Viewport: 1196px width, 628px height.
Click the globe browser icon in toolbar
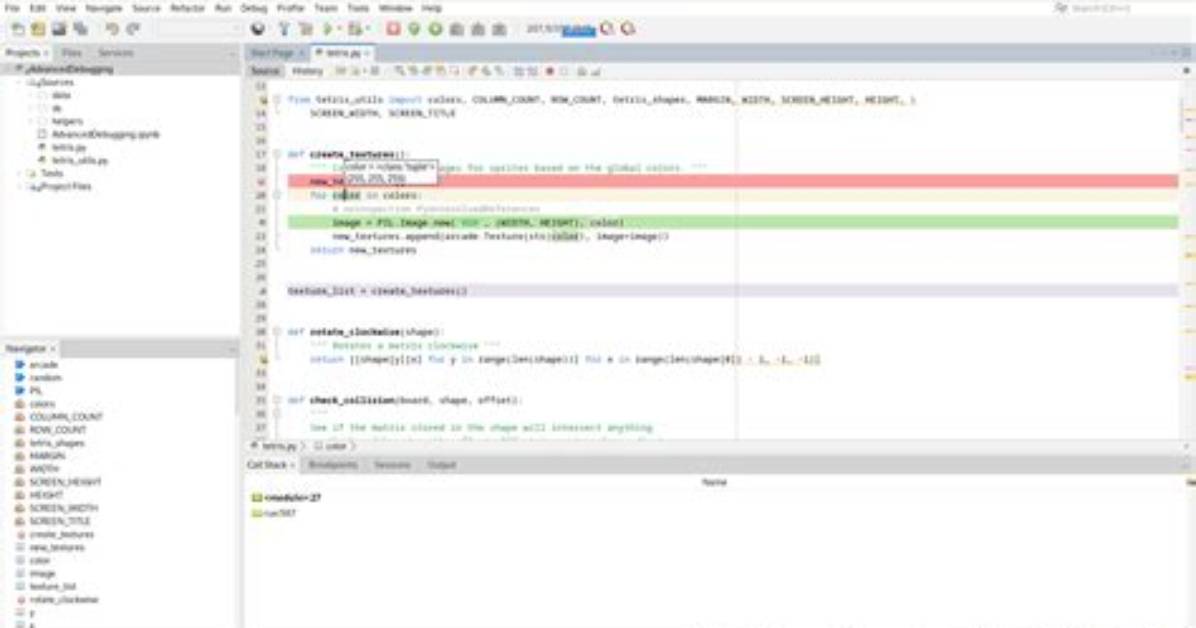click(x=258, y=29)
